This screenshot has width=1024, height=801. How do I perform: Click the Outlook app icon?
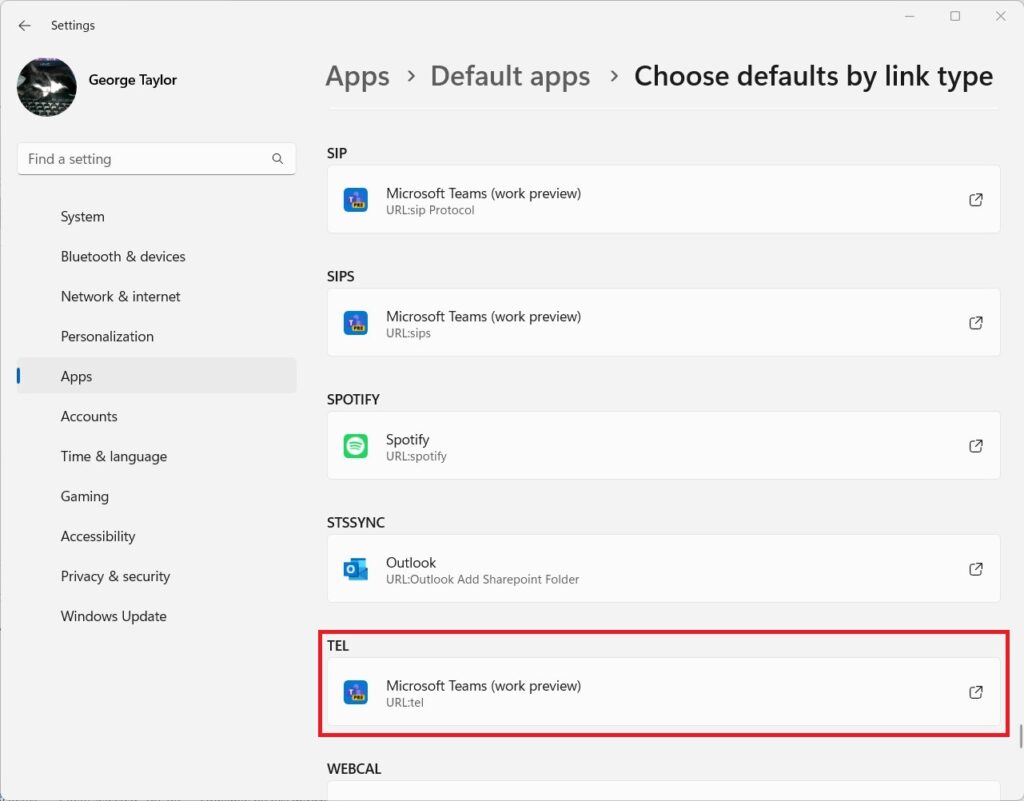pyautogui.click(x=355, y=569)
